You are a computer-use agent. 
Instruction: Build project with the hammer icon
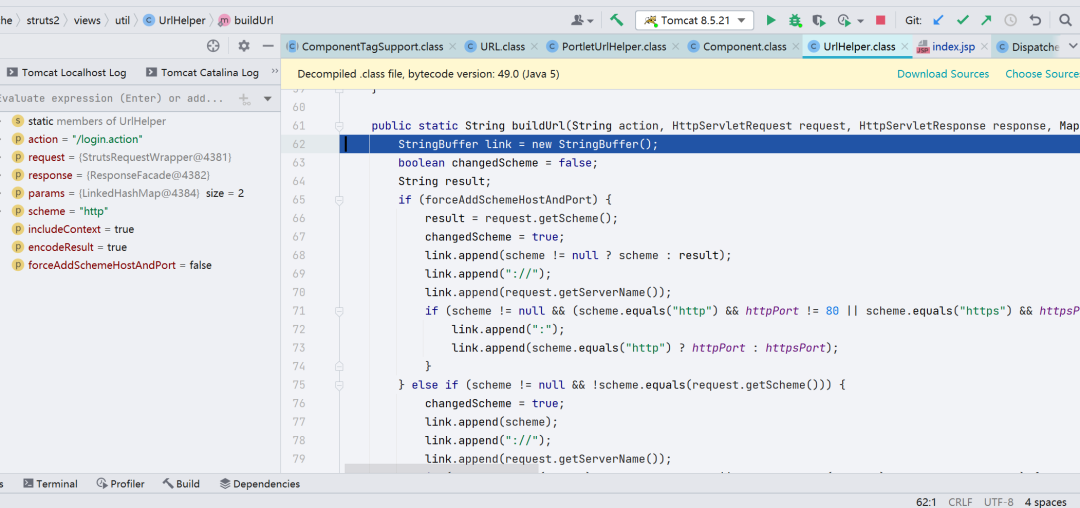tap(617, 20)
